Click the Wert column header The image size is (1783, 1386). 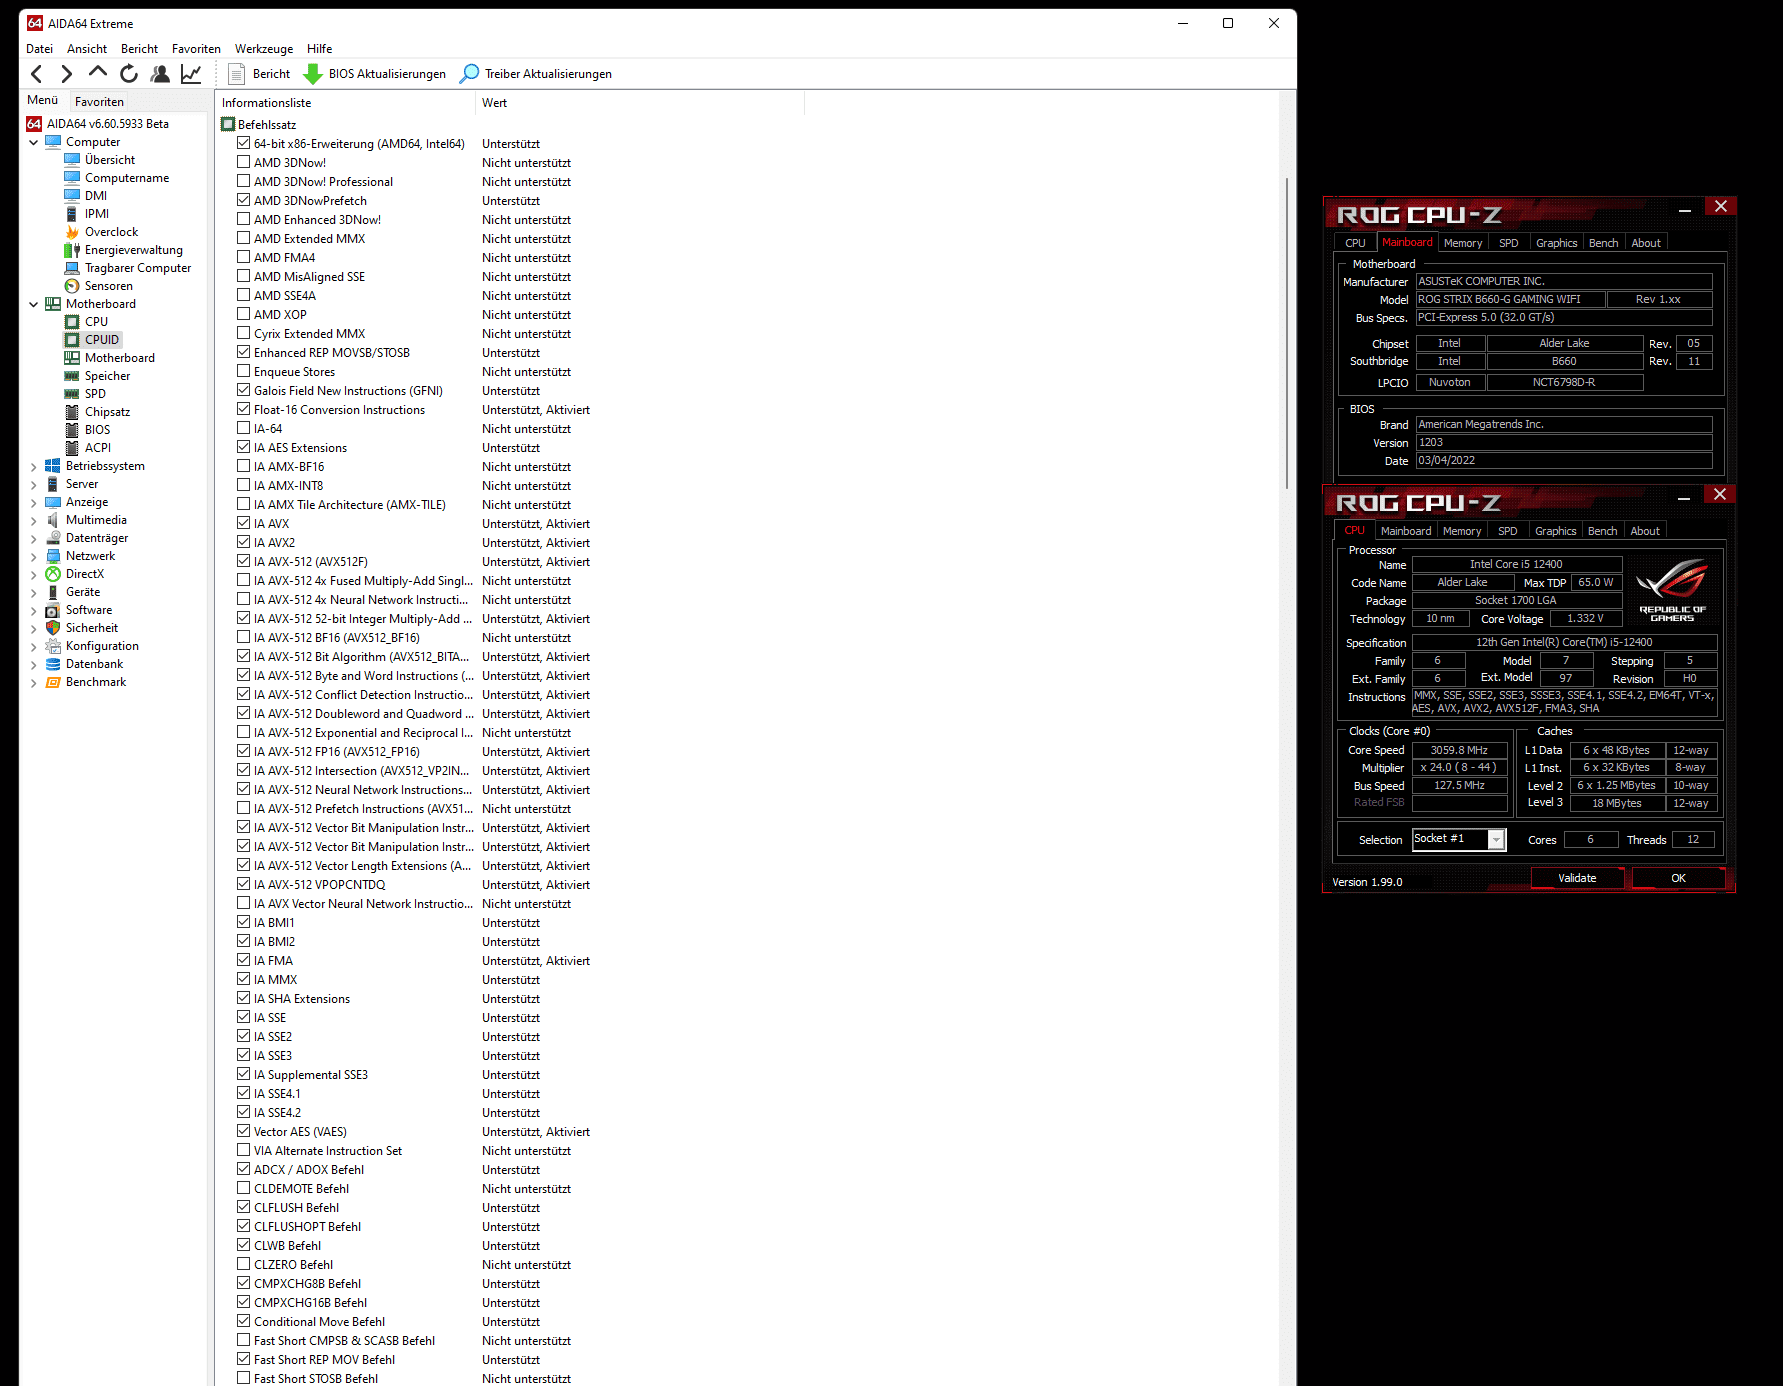[640, 103]
